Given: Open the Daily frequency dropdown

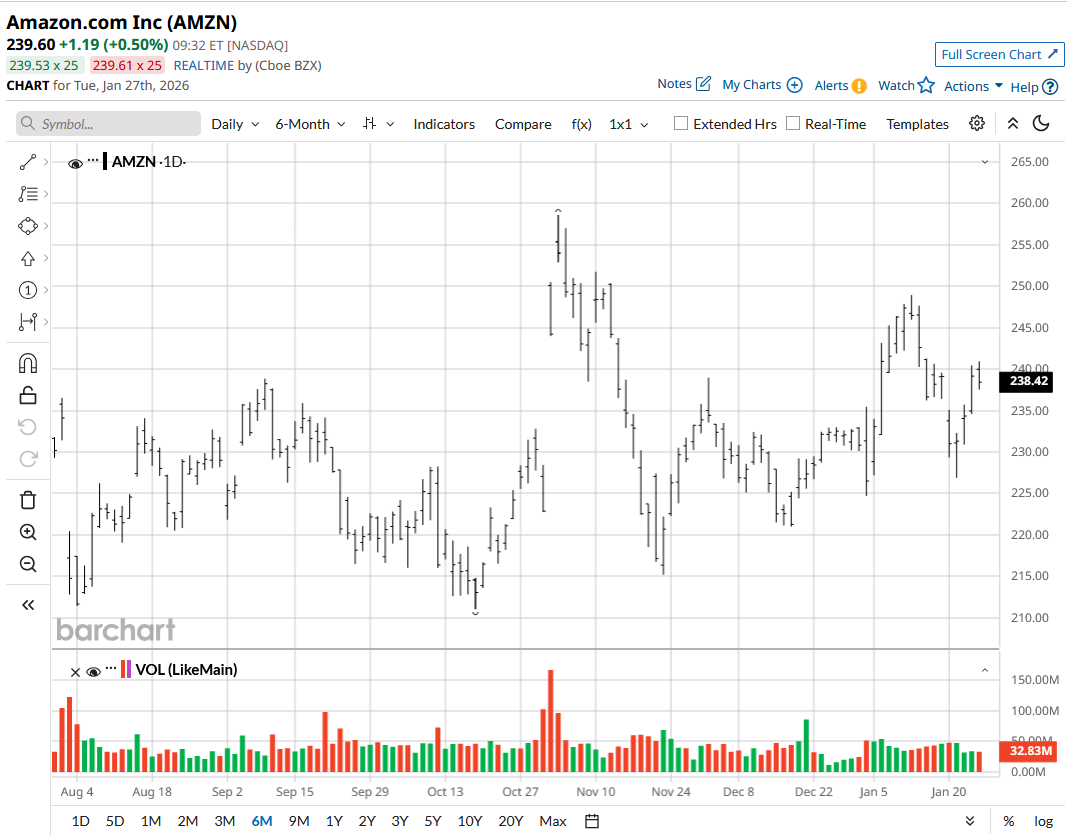Looking at the screenshot, I should pyautogui.click(x=235, y=124).
